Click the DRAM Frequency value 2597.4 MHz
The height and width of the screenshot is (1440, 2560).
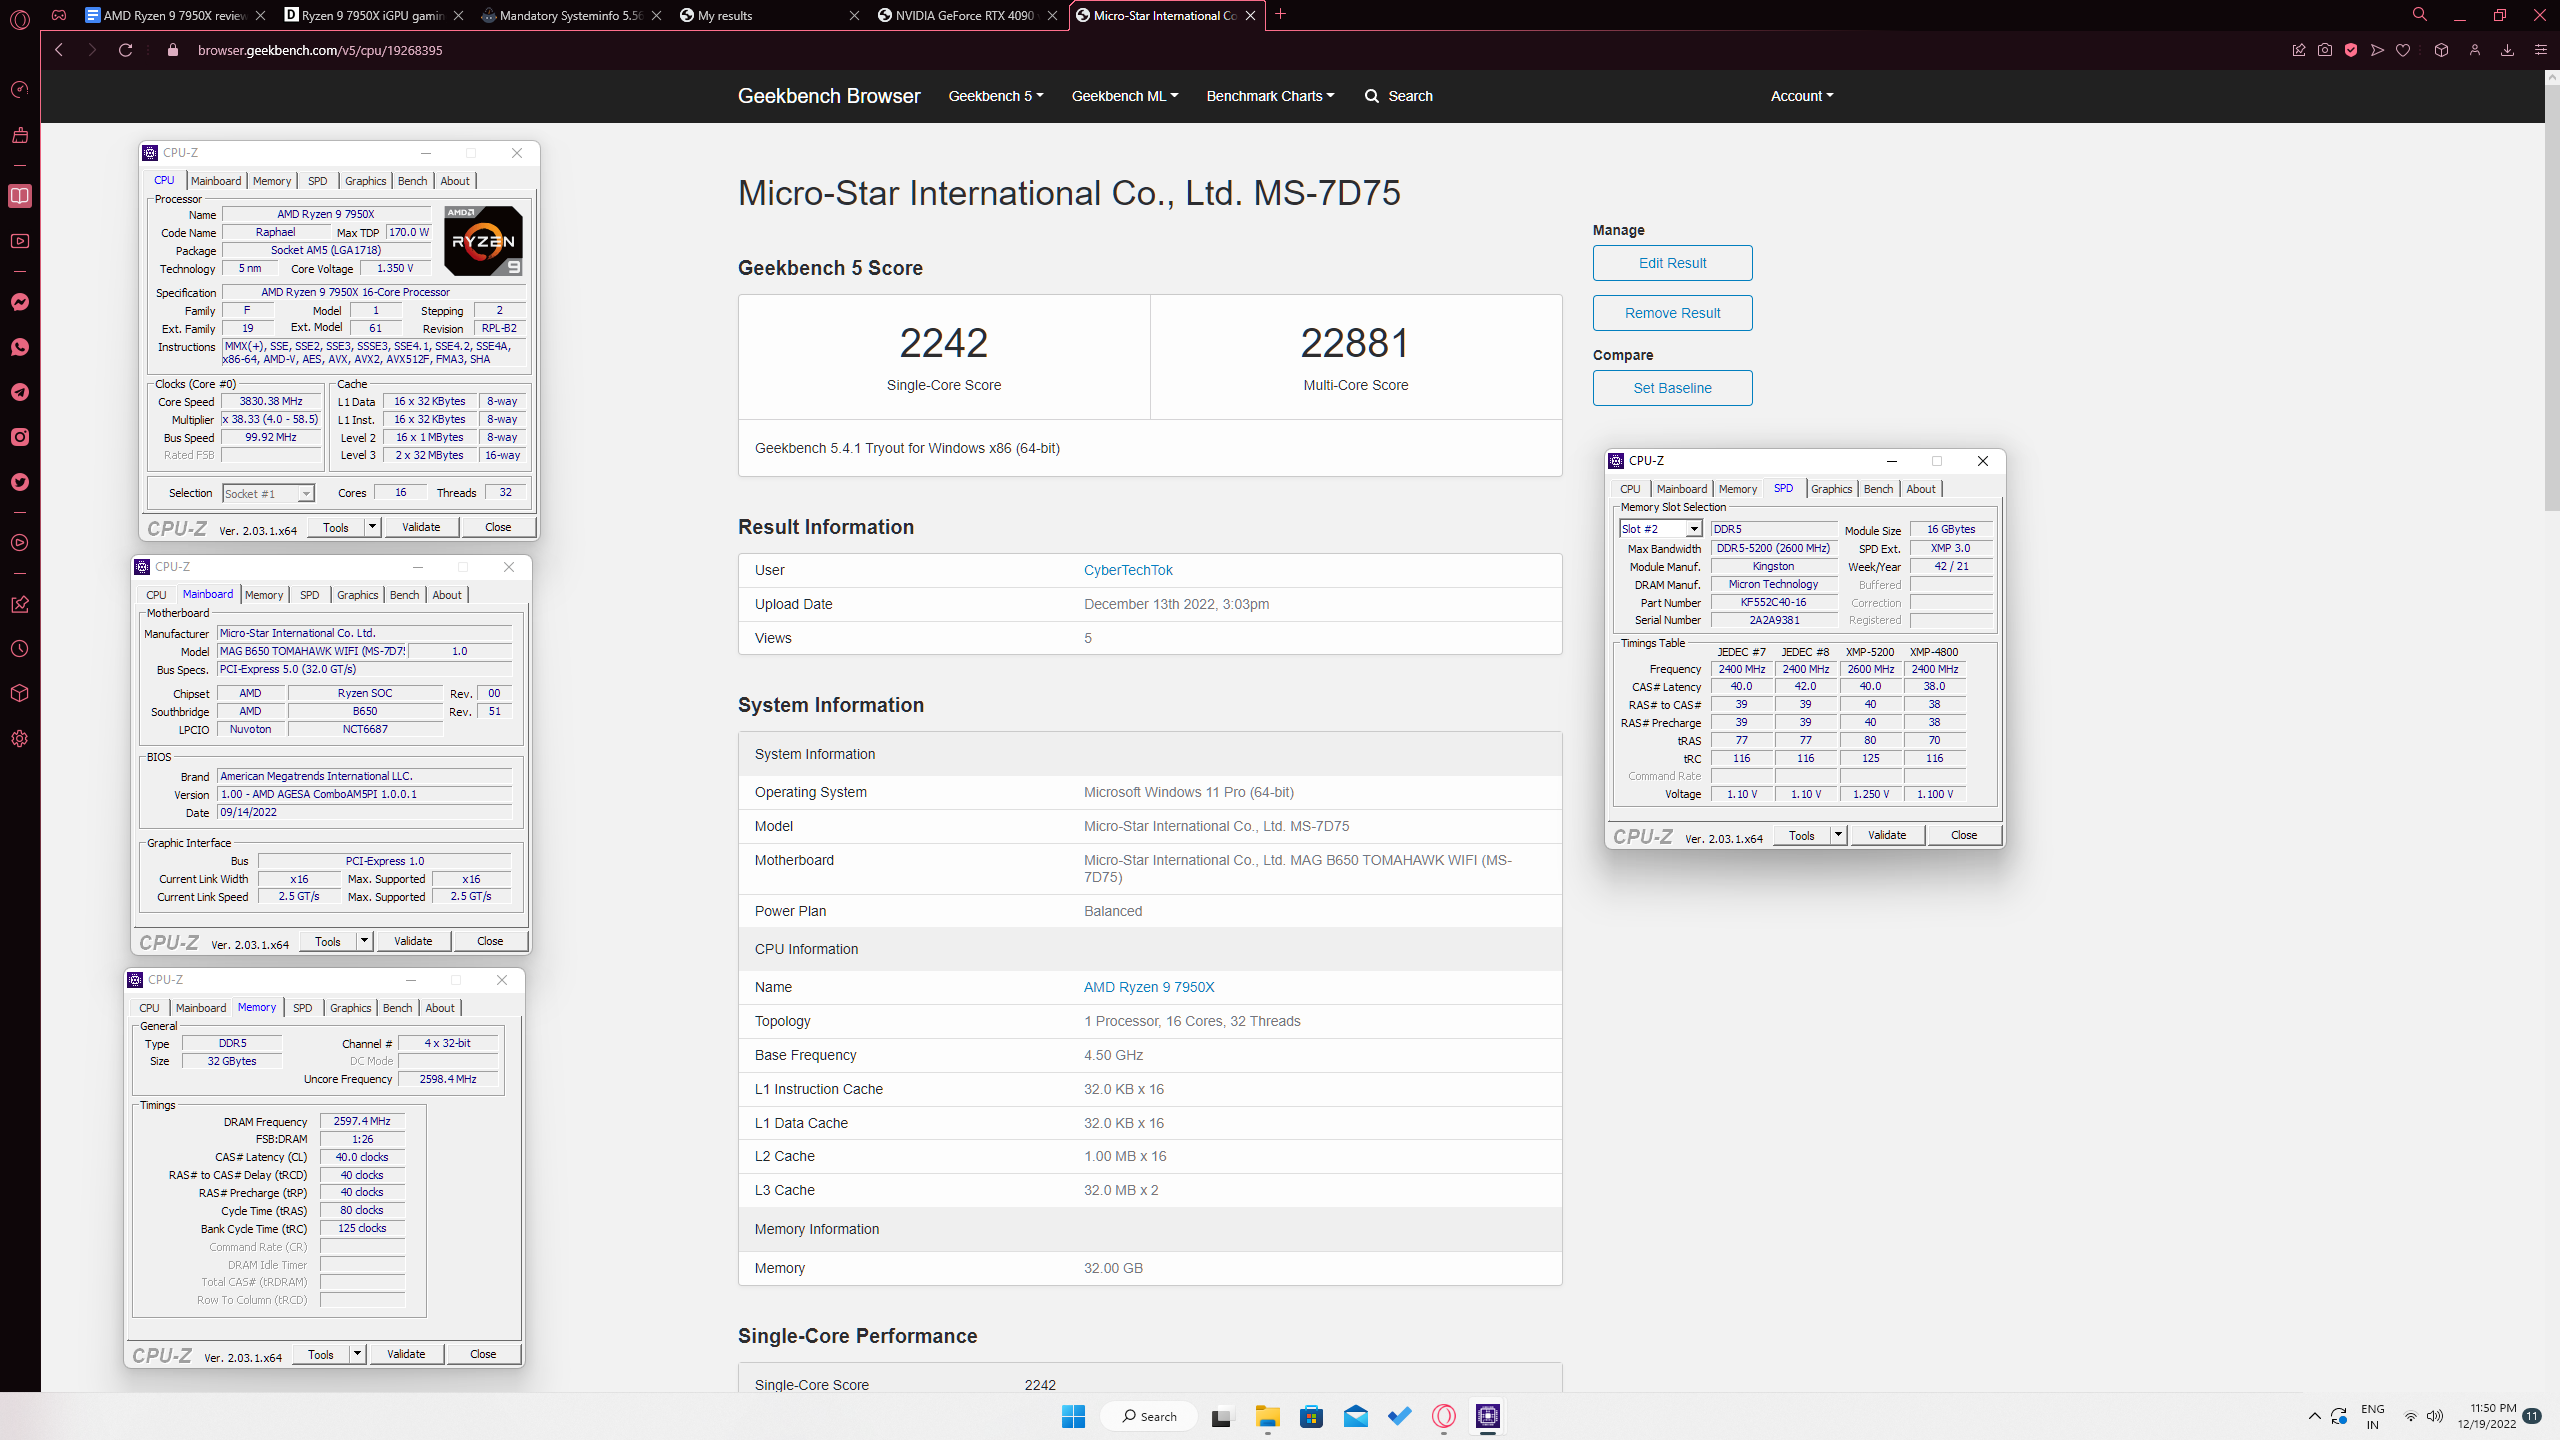coord(362,1121)
